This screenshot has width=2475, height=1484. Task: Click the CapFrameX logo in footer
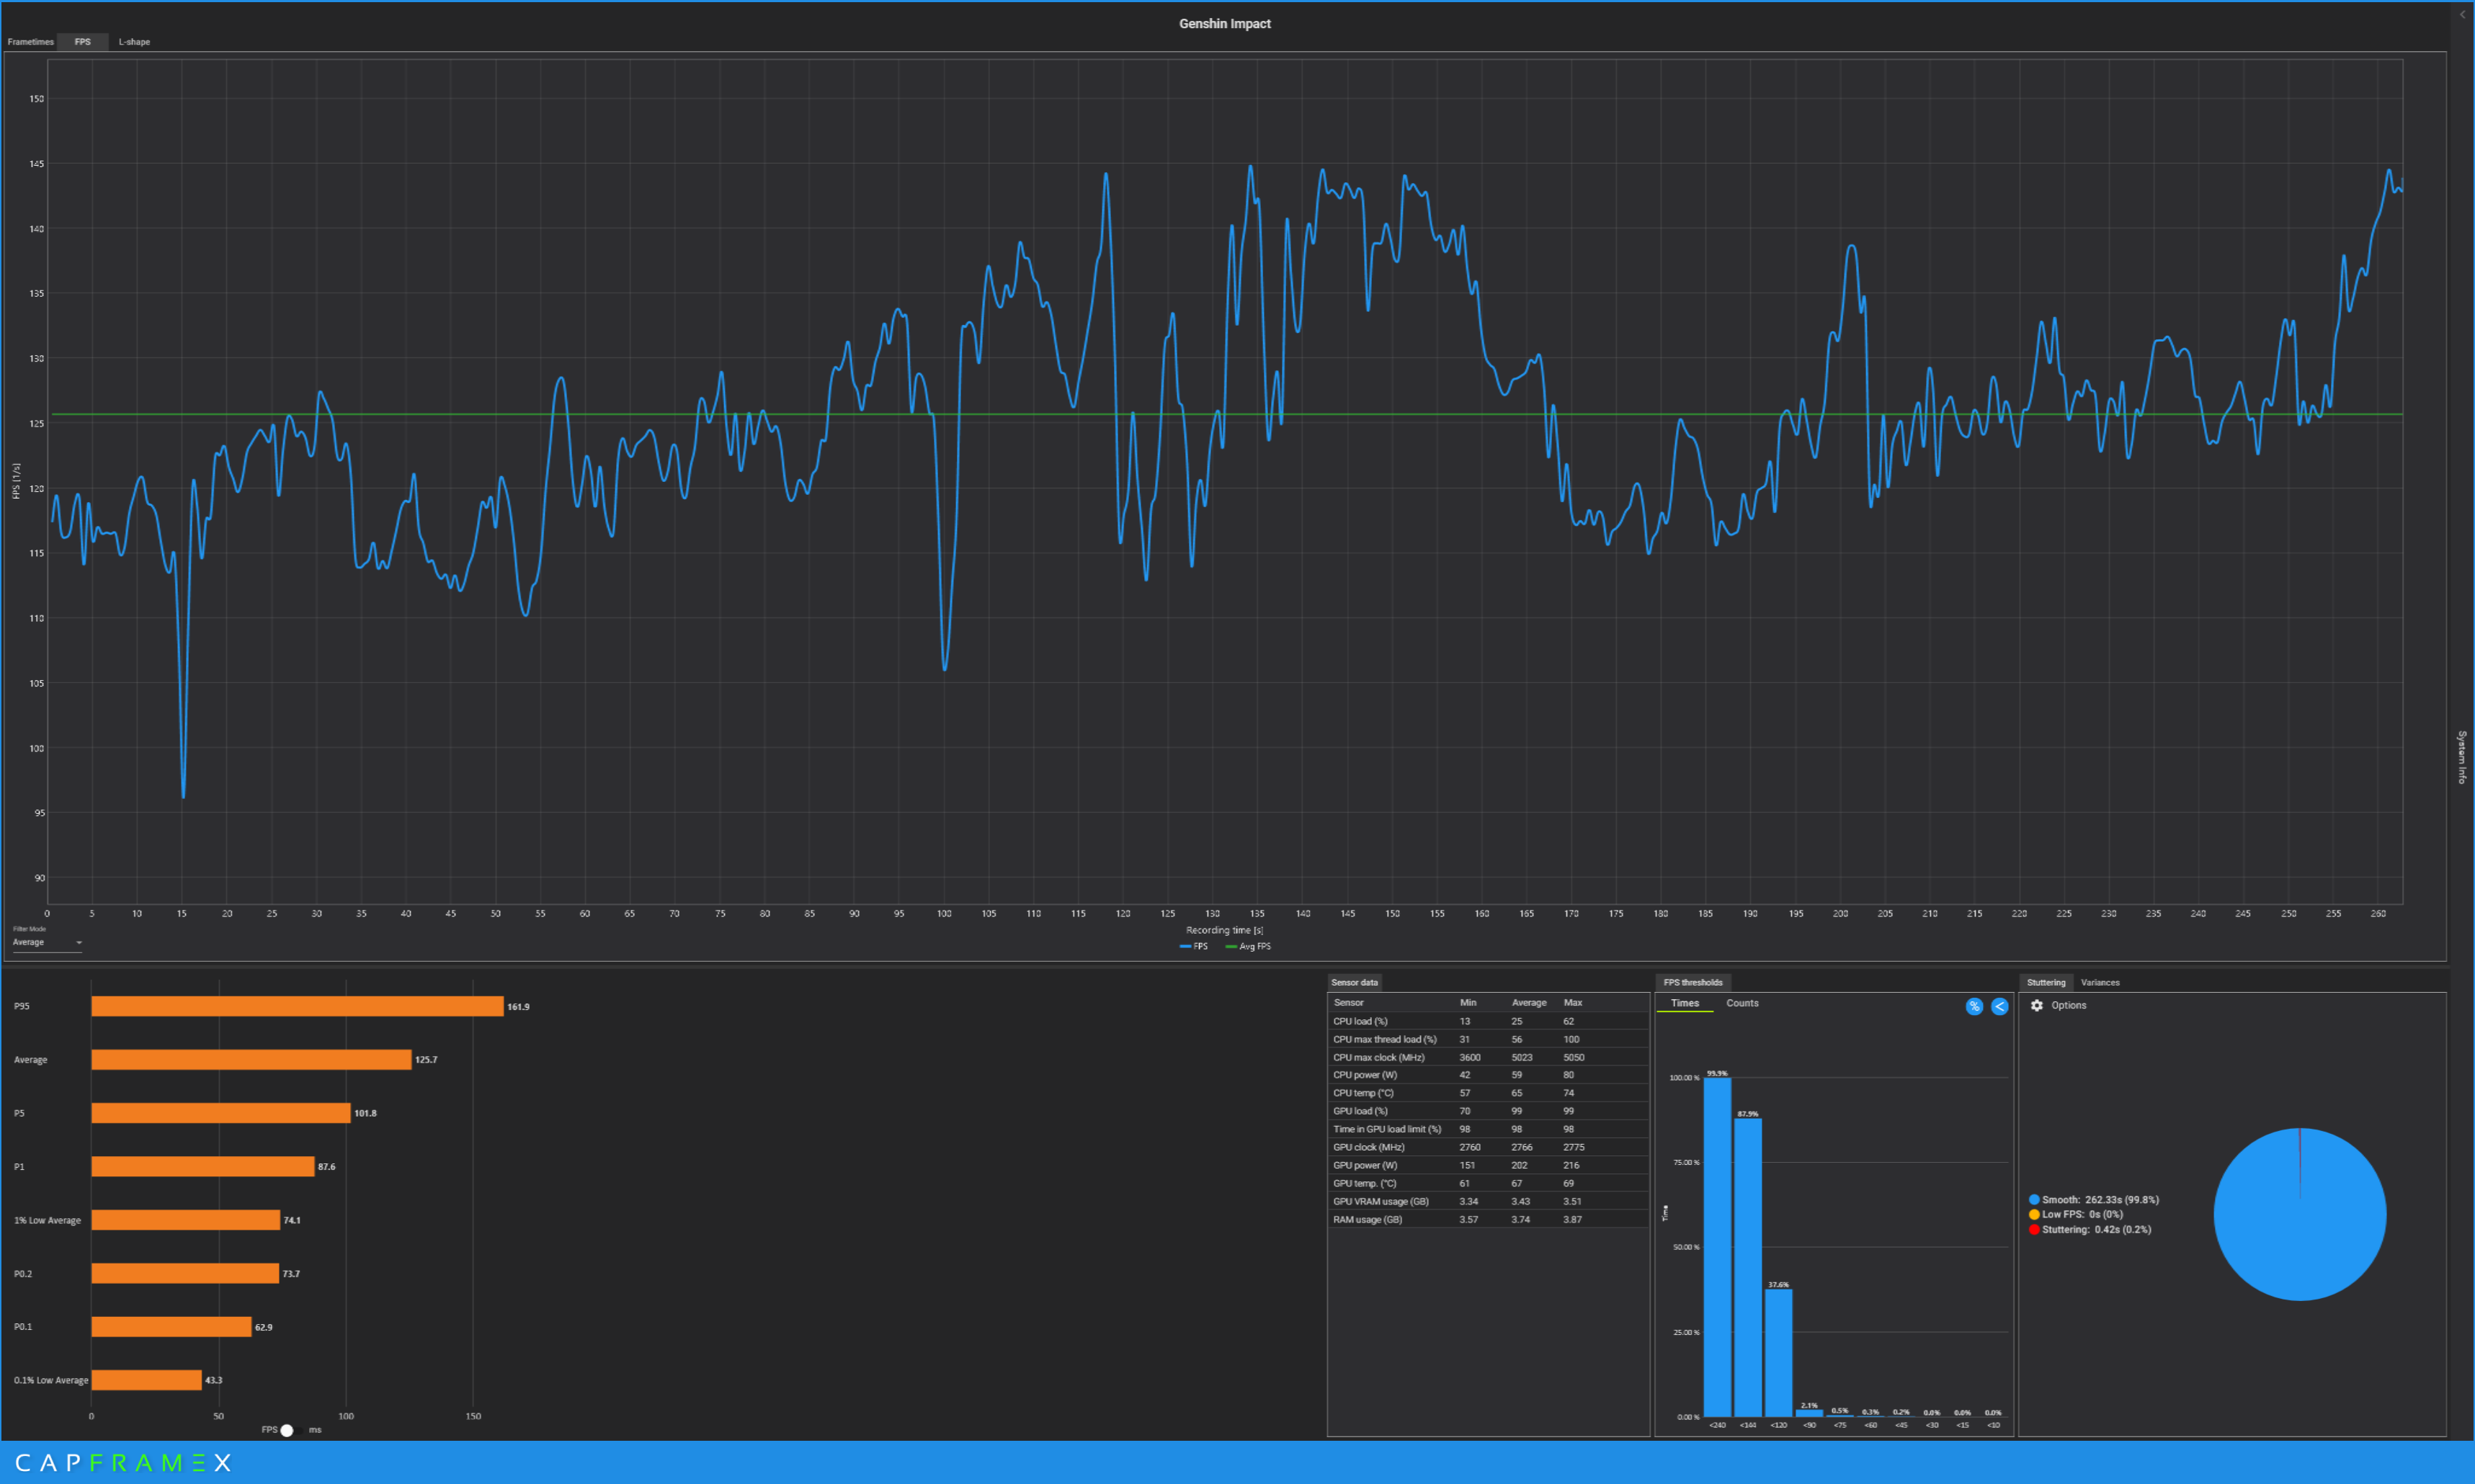[123, 1463]
